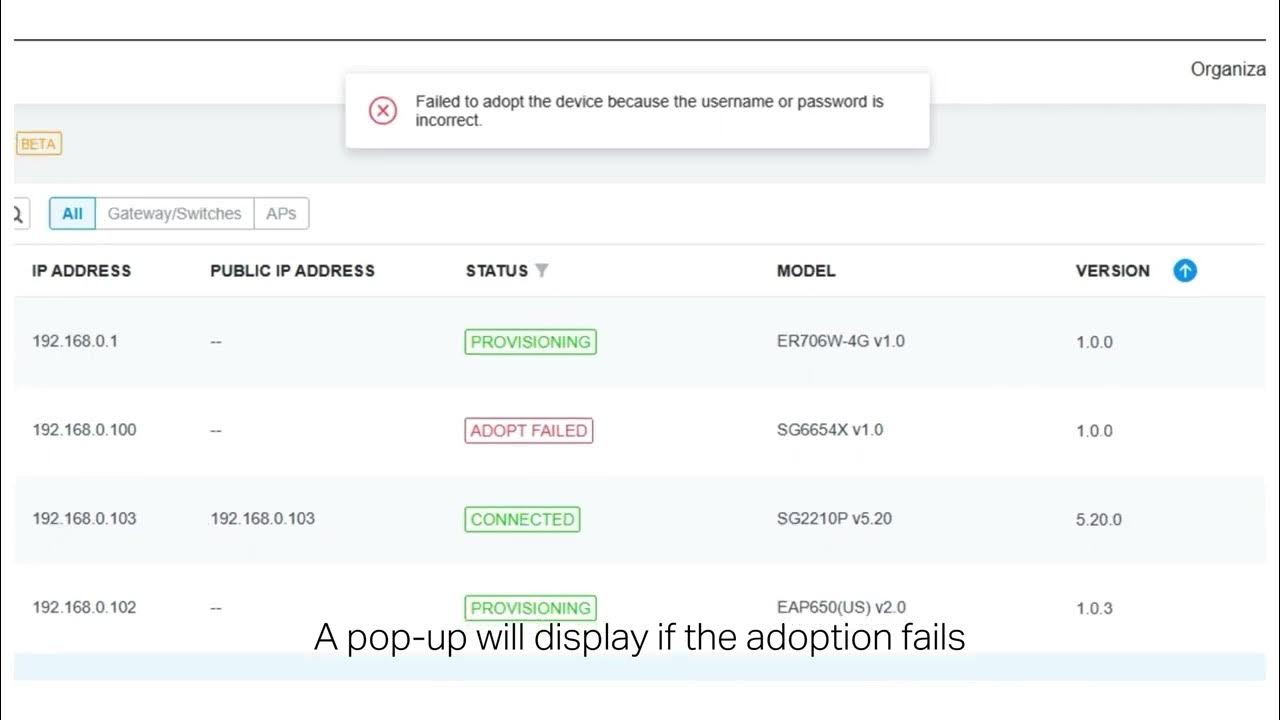Switch to the APs tab
Viewport: 1280px width, 720px height.
coord(281,213)
